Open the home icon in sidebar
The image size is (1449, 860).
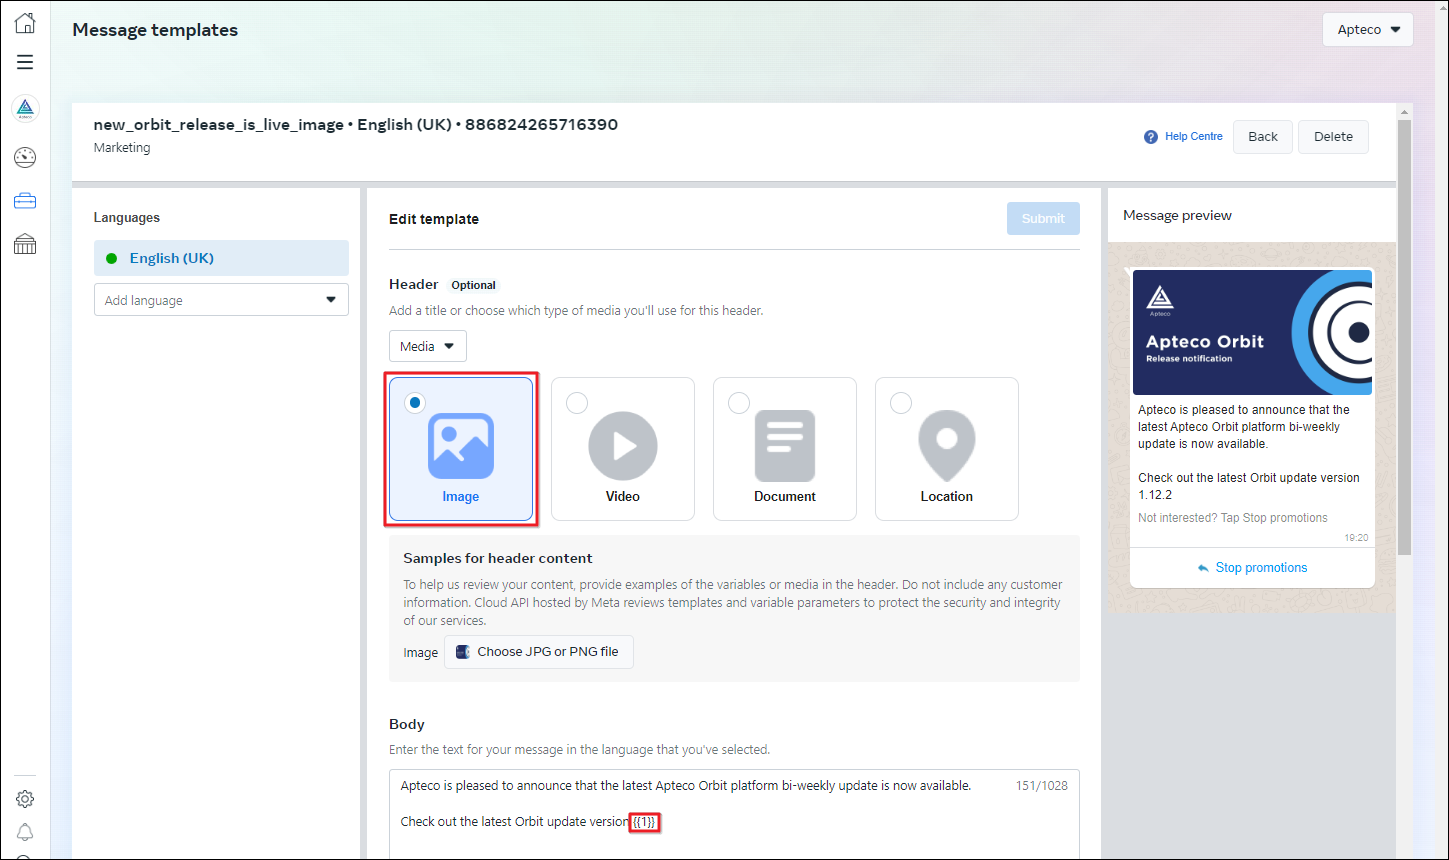[25, 23]
